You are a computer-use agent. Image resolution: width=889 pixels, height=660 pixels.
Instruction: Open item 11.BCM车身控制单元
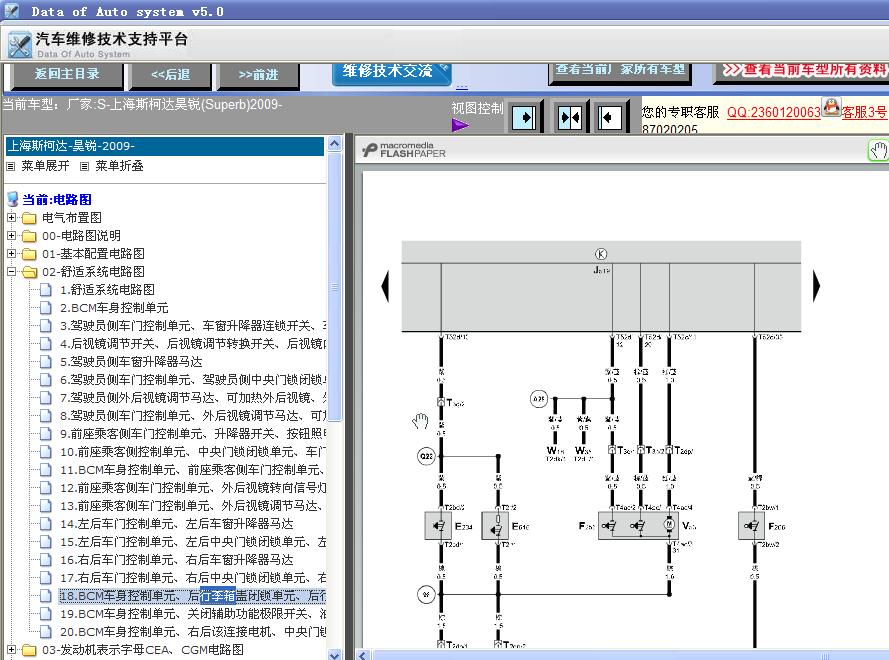pos(193,470)
